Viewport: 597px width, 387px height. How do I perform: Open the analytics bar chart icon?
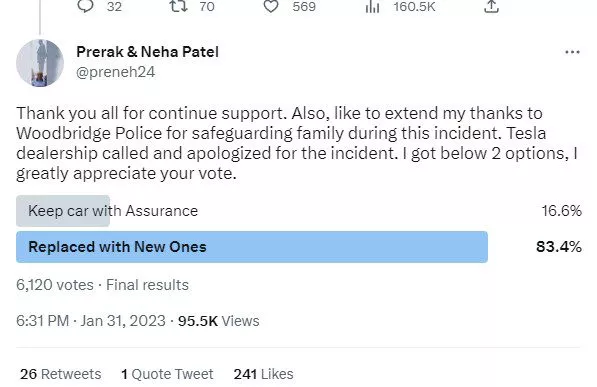[x=372, y=6]
